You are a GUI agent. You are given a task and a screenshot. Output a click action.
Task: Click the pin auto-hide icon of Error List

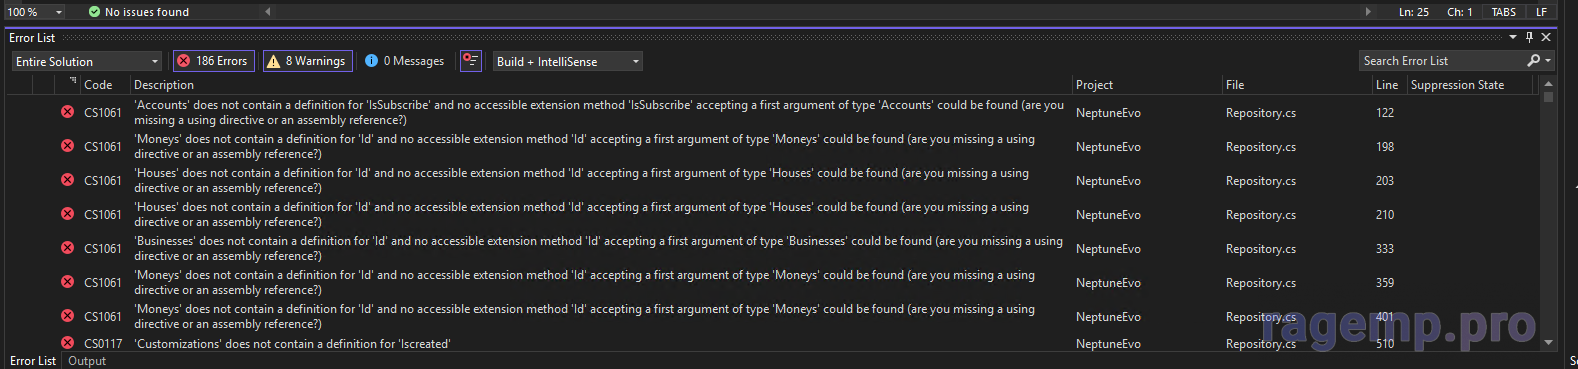(1529, 37)
